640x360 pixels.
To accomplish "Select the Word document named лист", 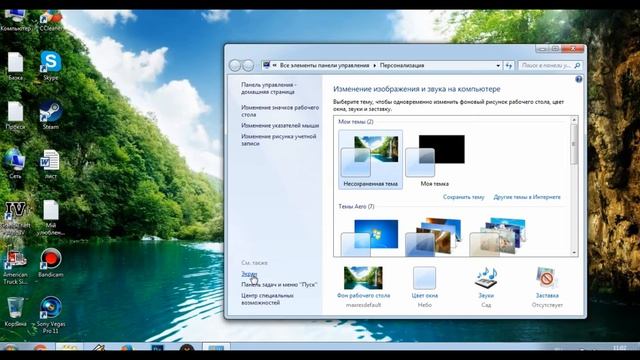I will 51,164.
